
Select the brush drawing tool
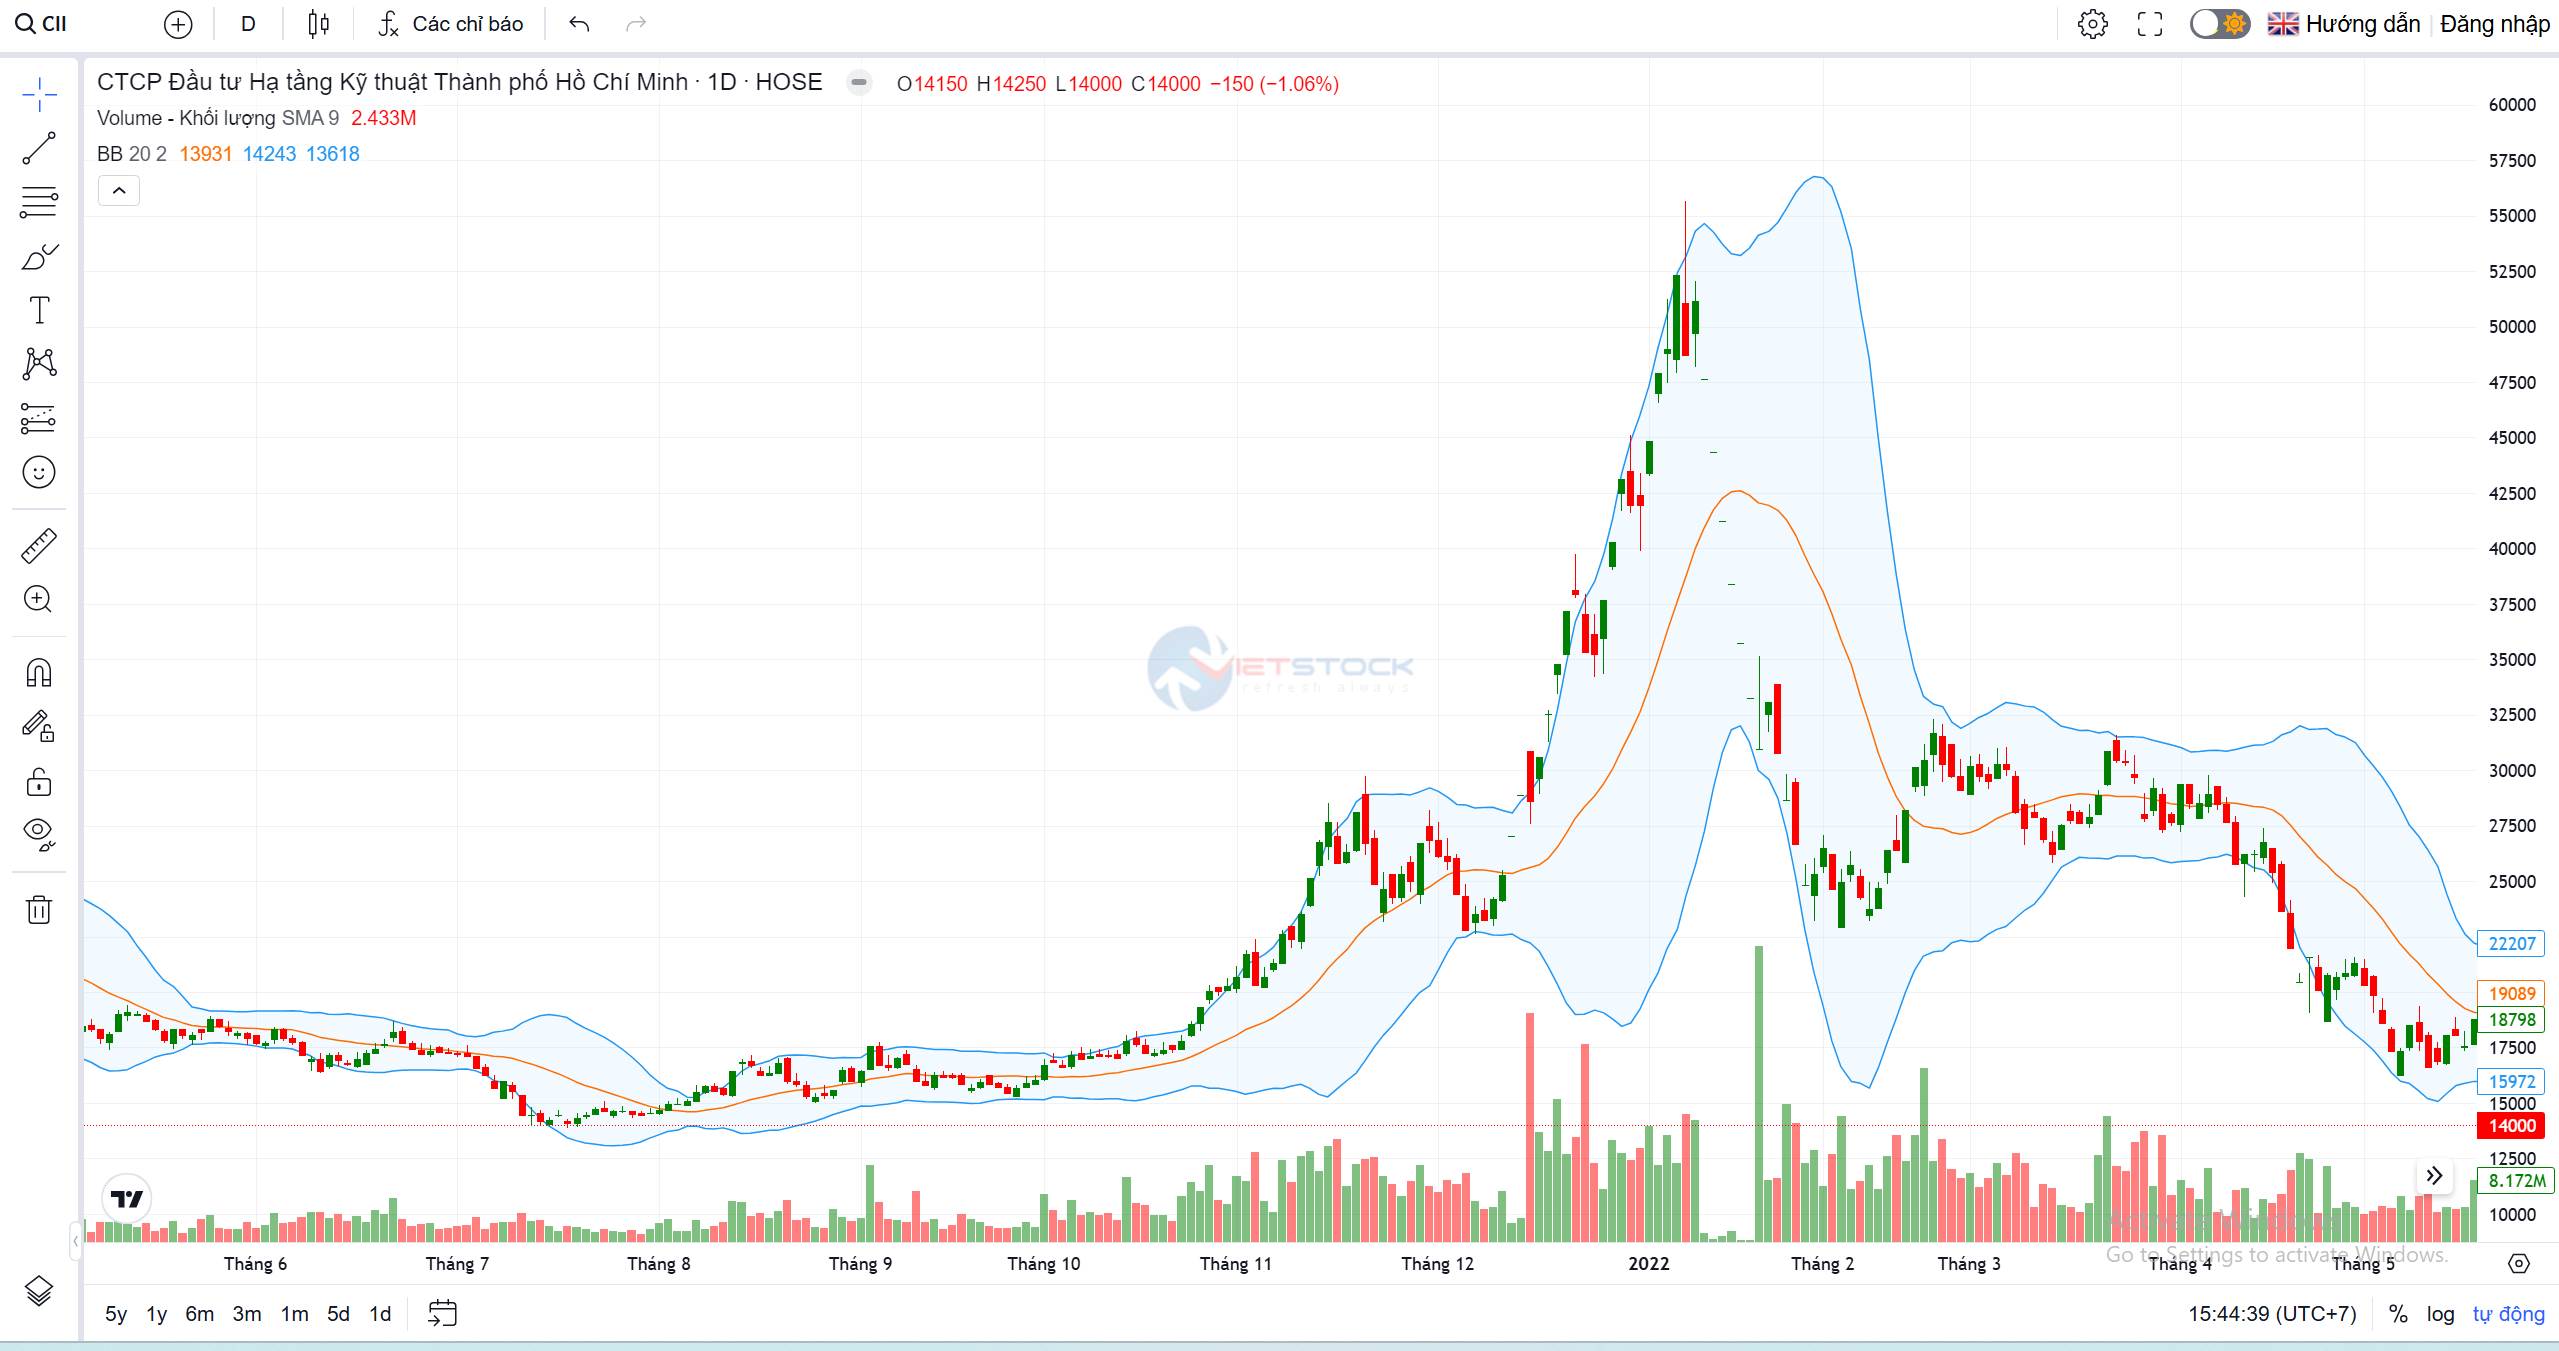pos(39,257)
